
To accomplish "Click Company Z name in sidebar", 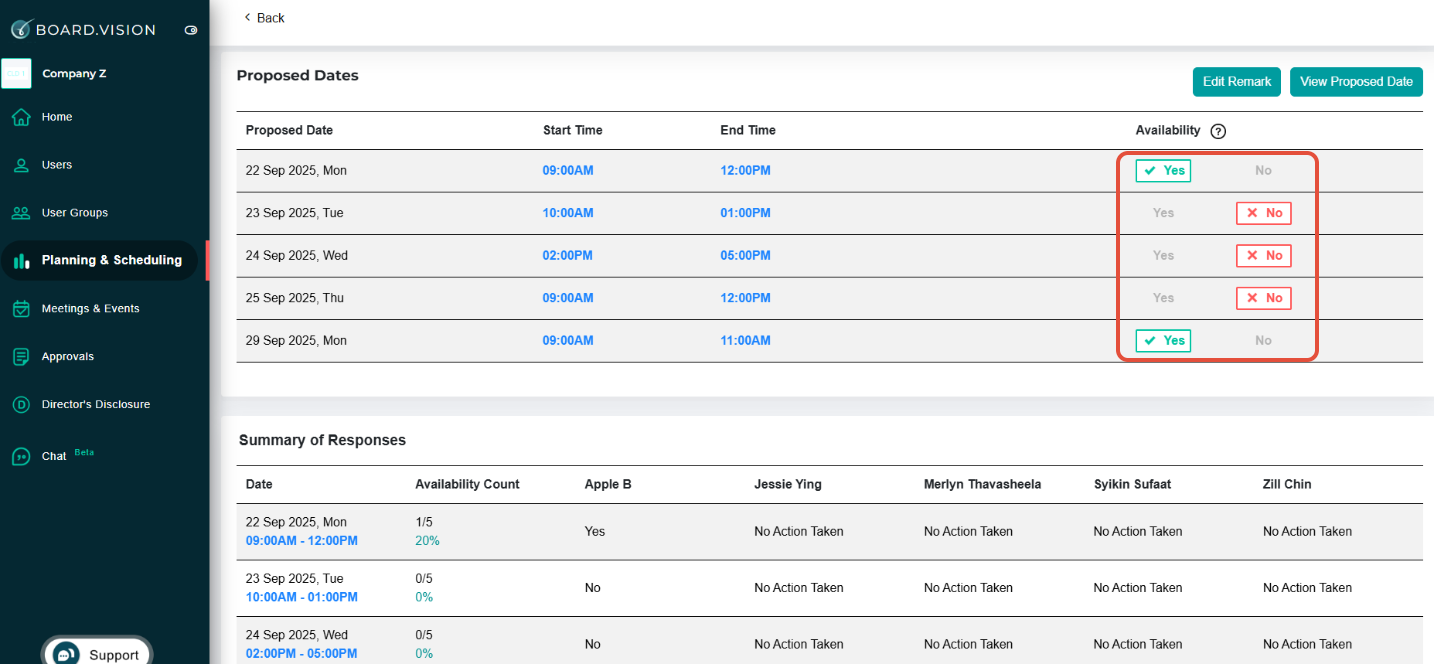I will 74,74.
